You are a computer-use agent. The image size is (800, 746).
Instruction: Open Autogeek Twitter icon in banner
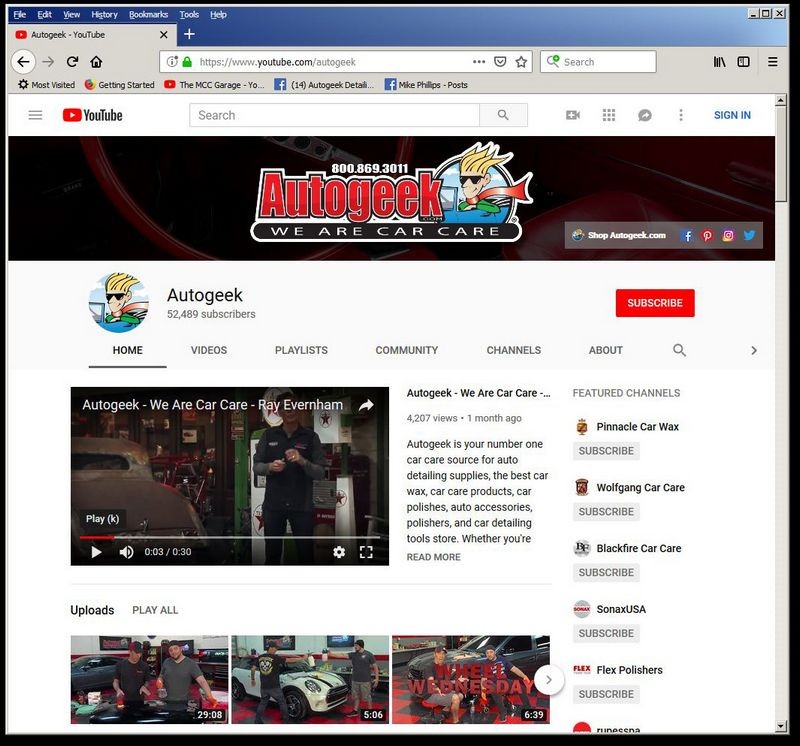[x=749, y=235]
